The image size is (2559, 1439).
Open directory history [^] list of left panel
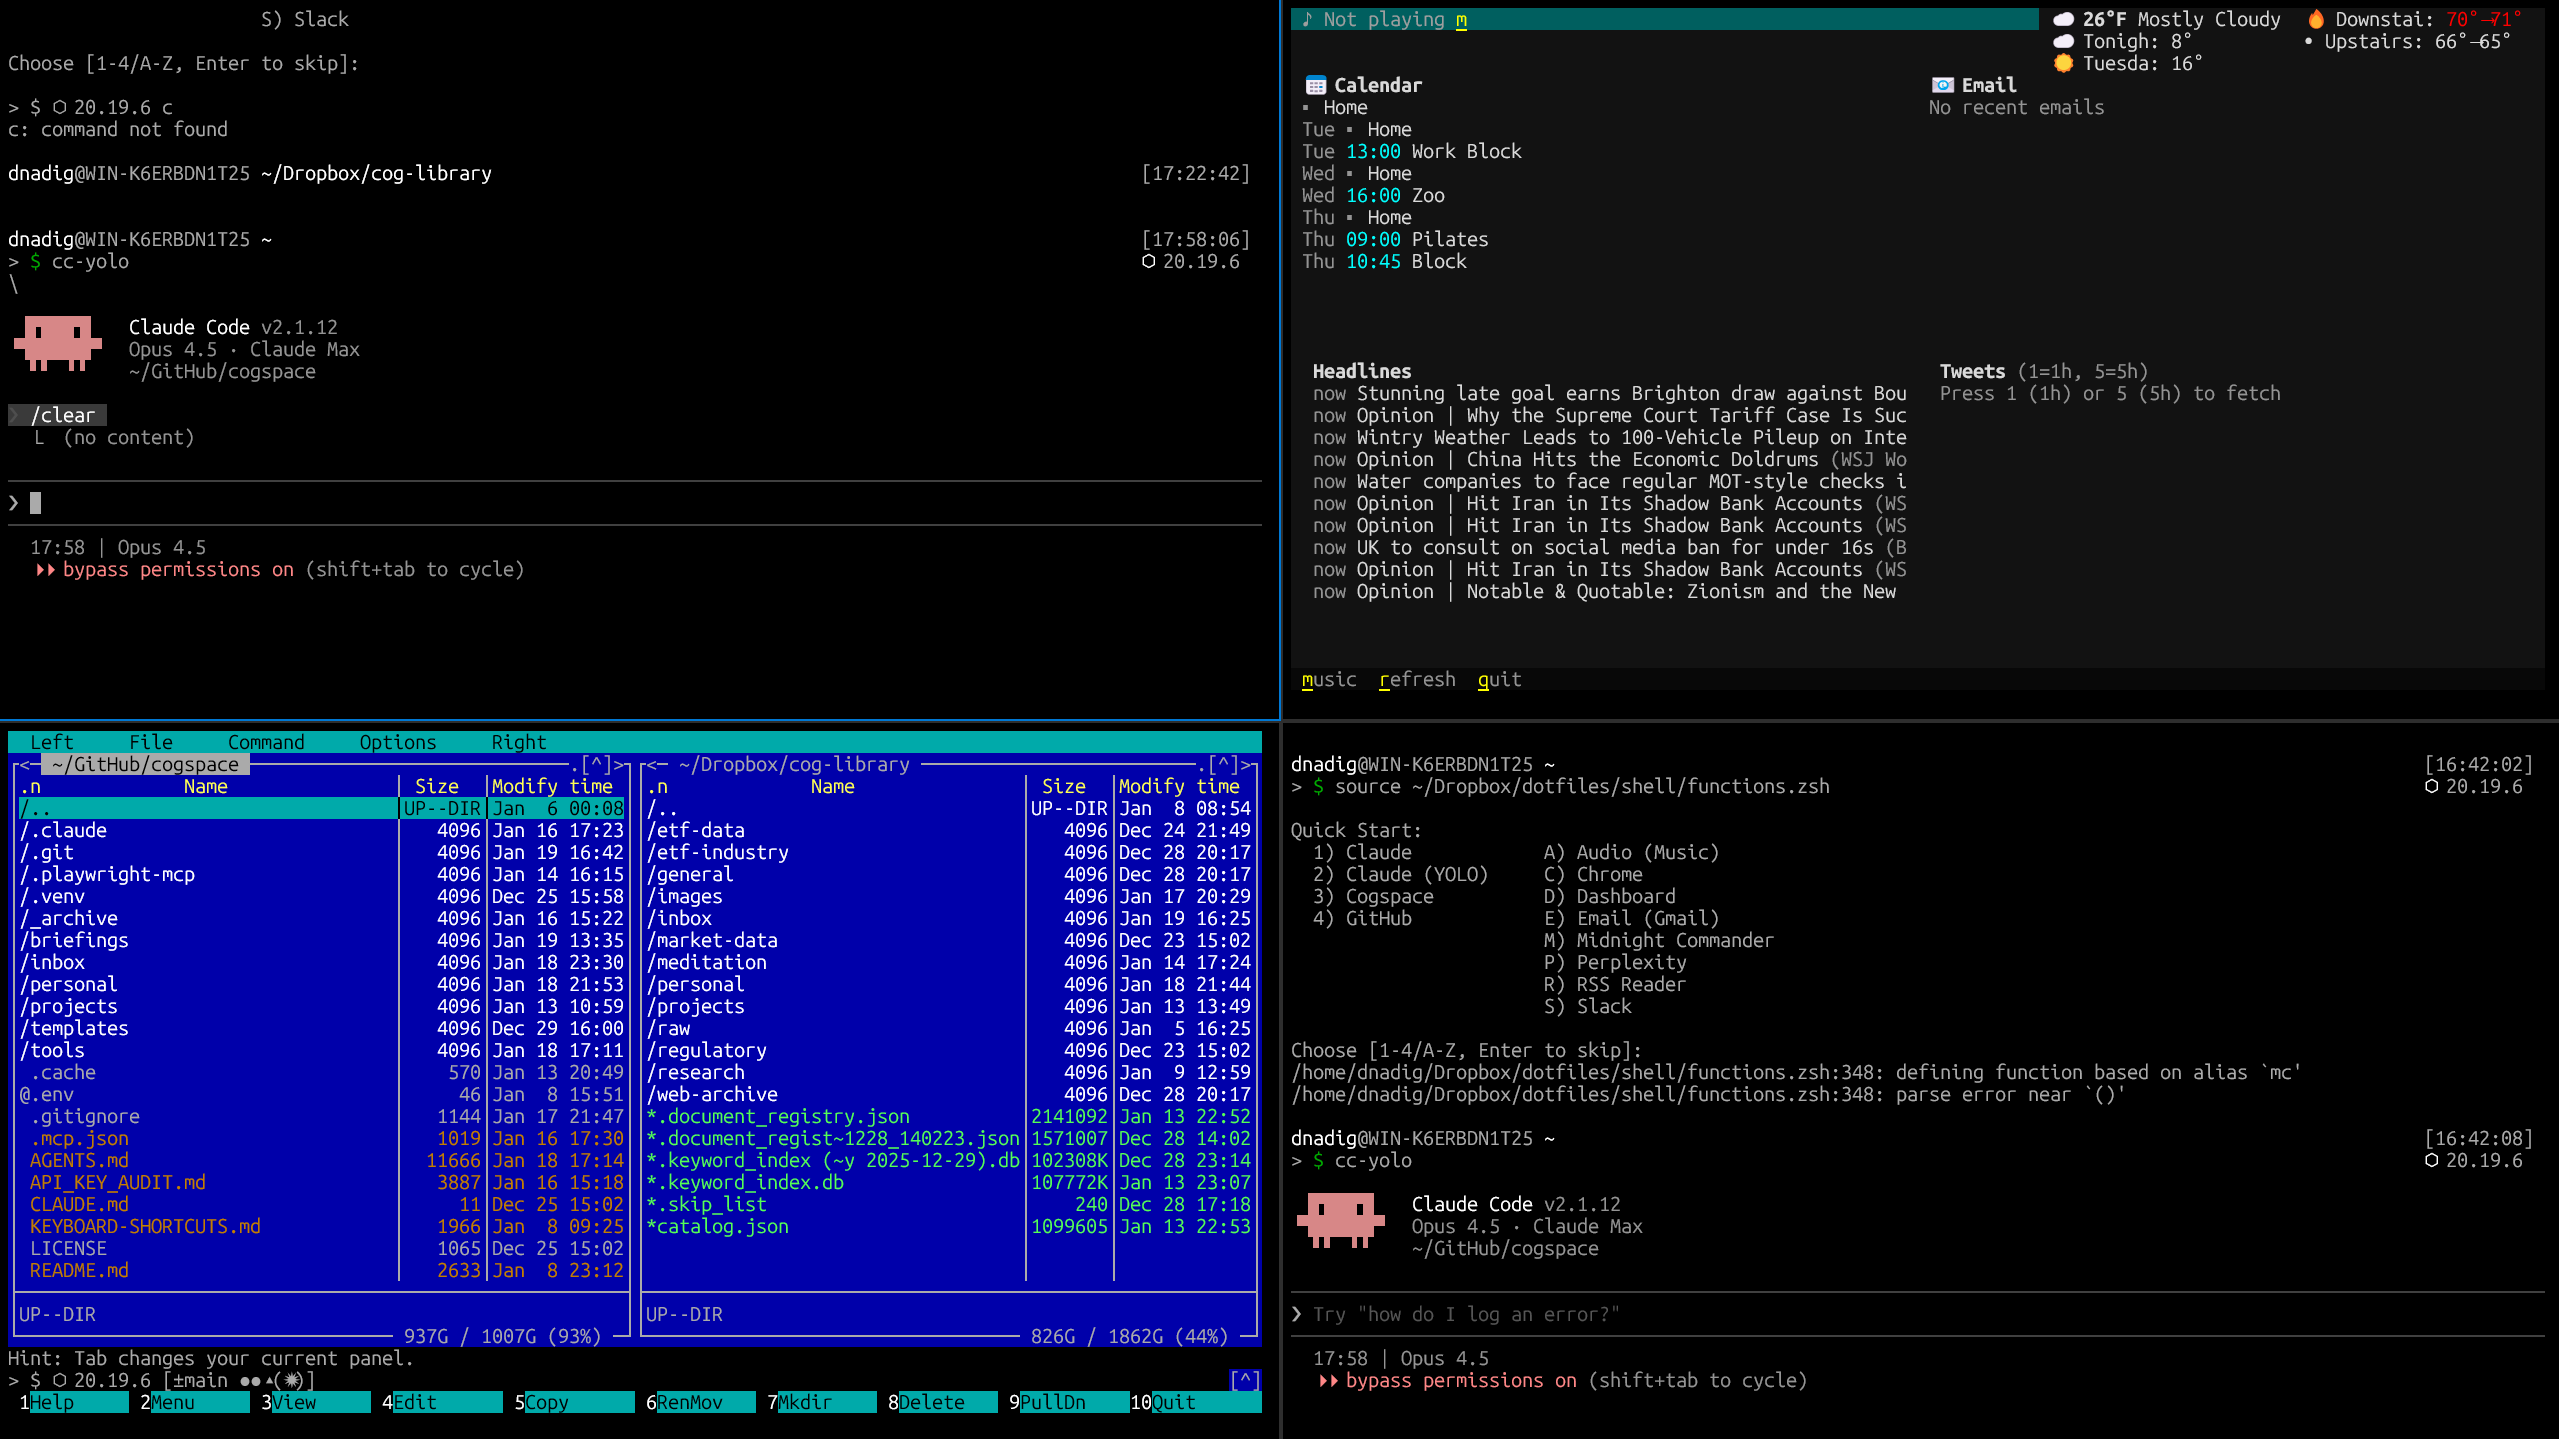(x=599, y=765)
